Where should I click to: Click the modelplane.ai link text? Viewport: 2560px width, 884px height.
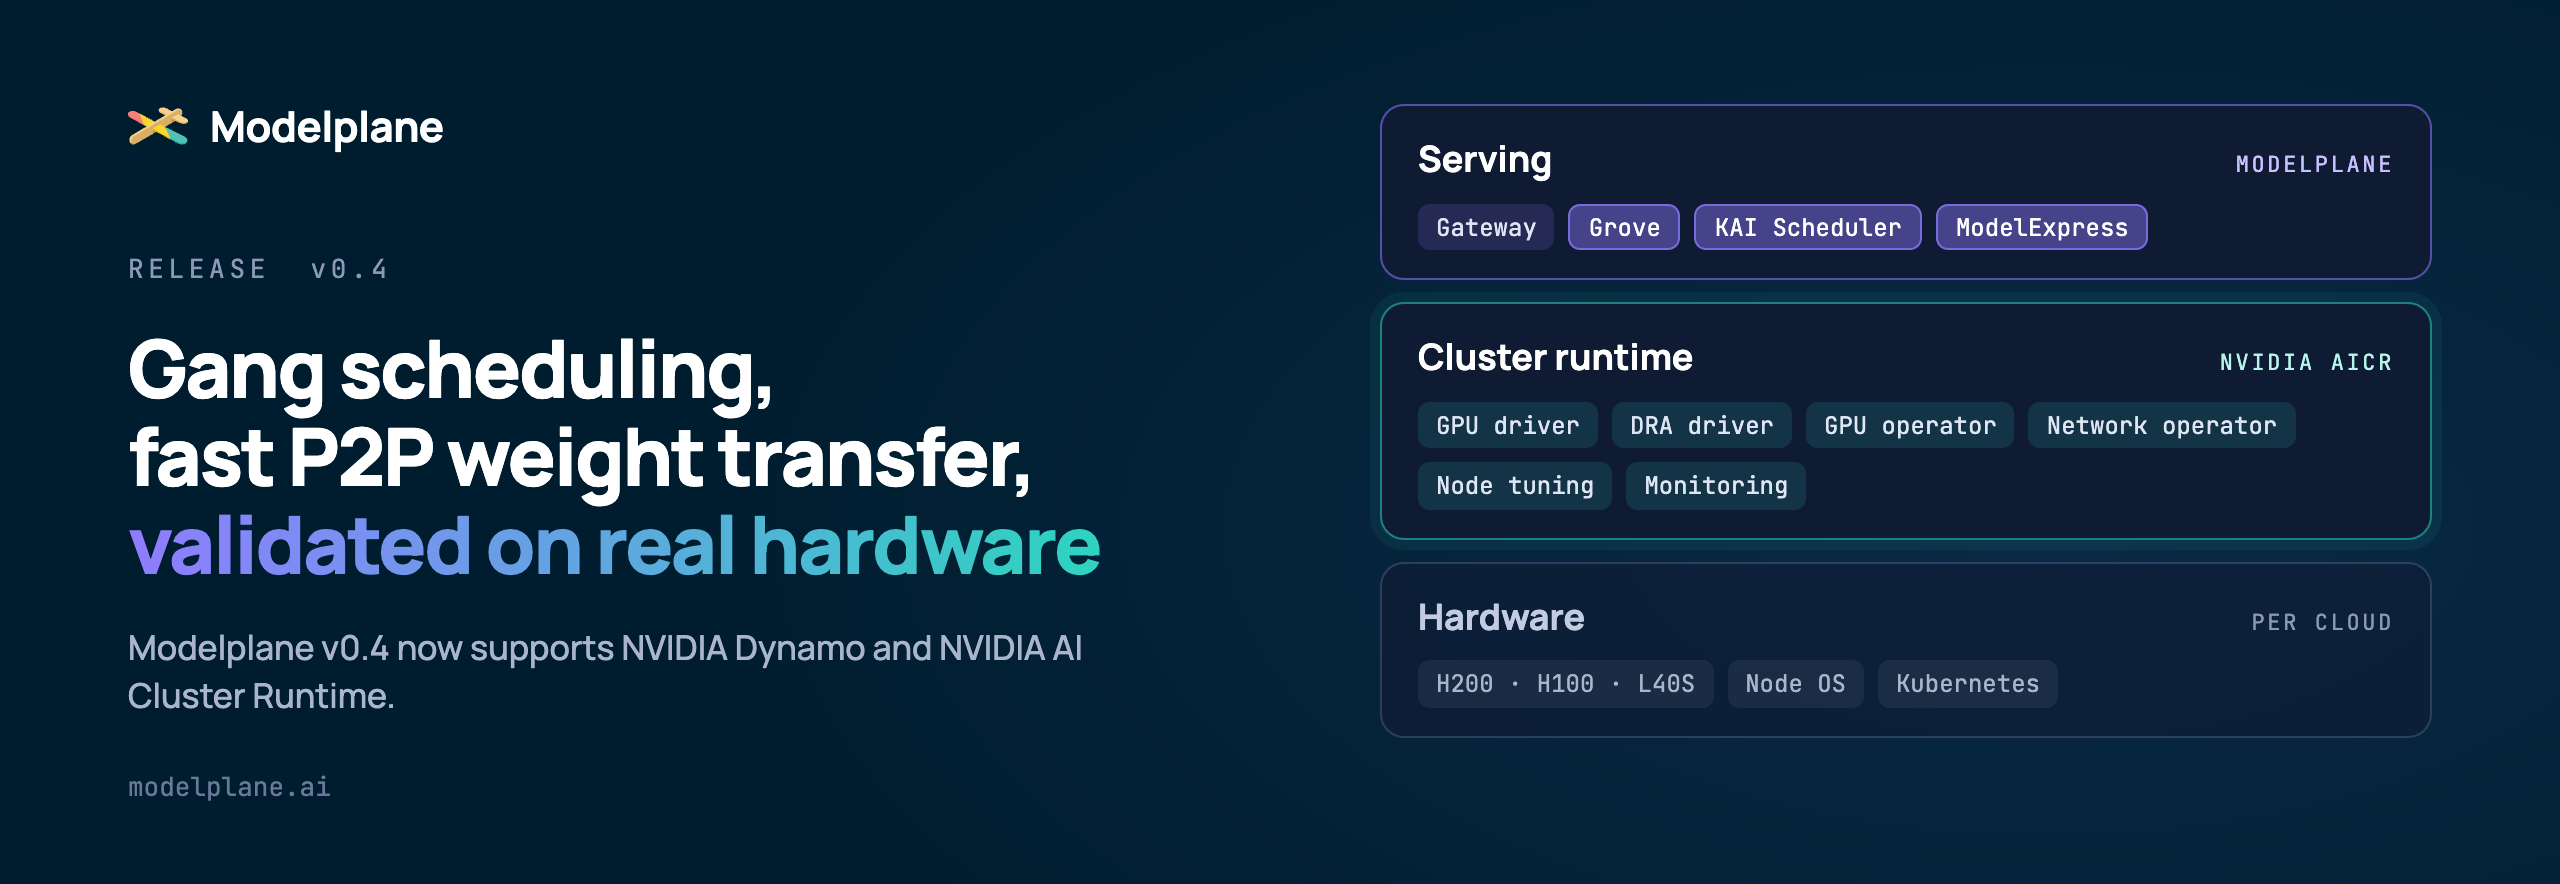[229, 787]
